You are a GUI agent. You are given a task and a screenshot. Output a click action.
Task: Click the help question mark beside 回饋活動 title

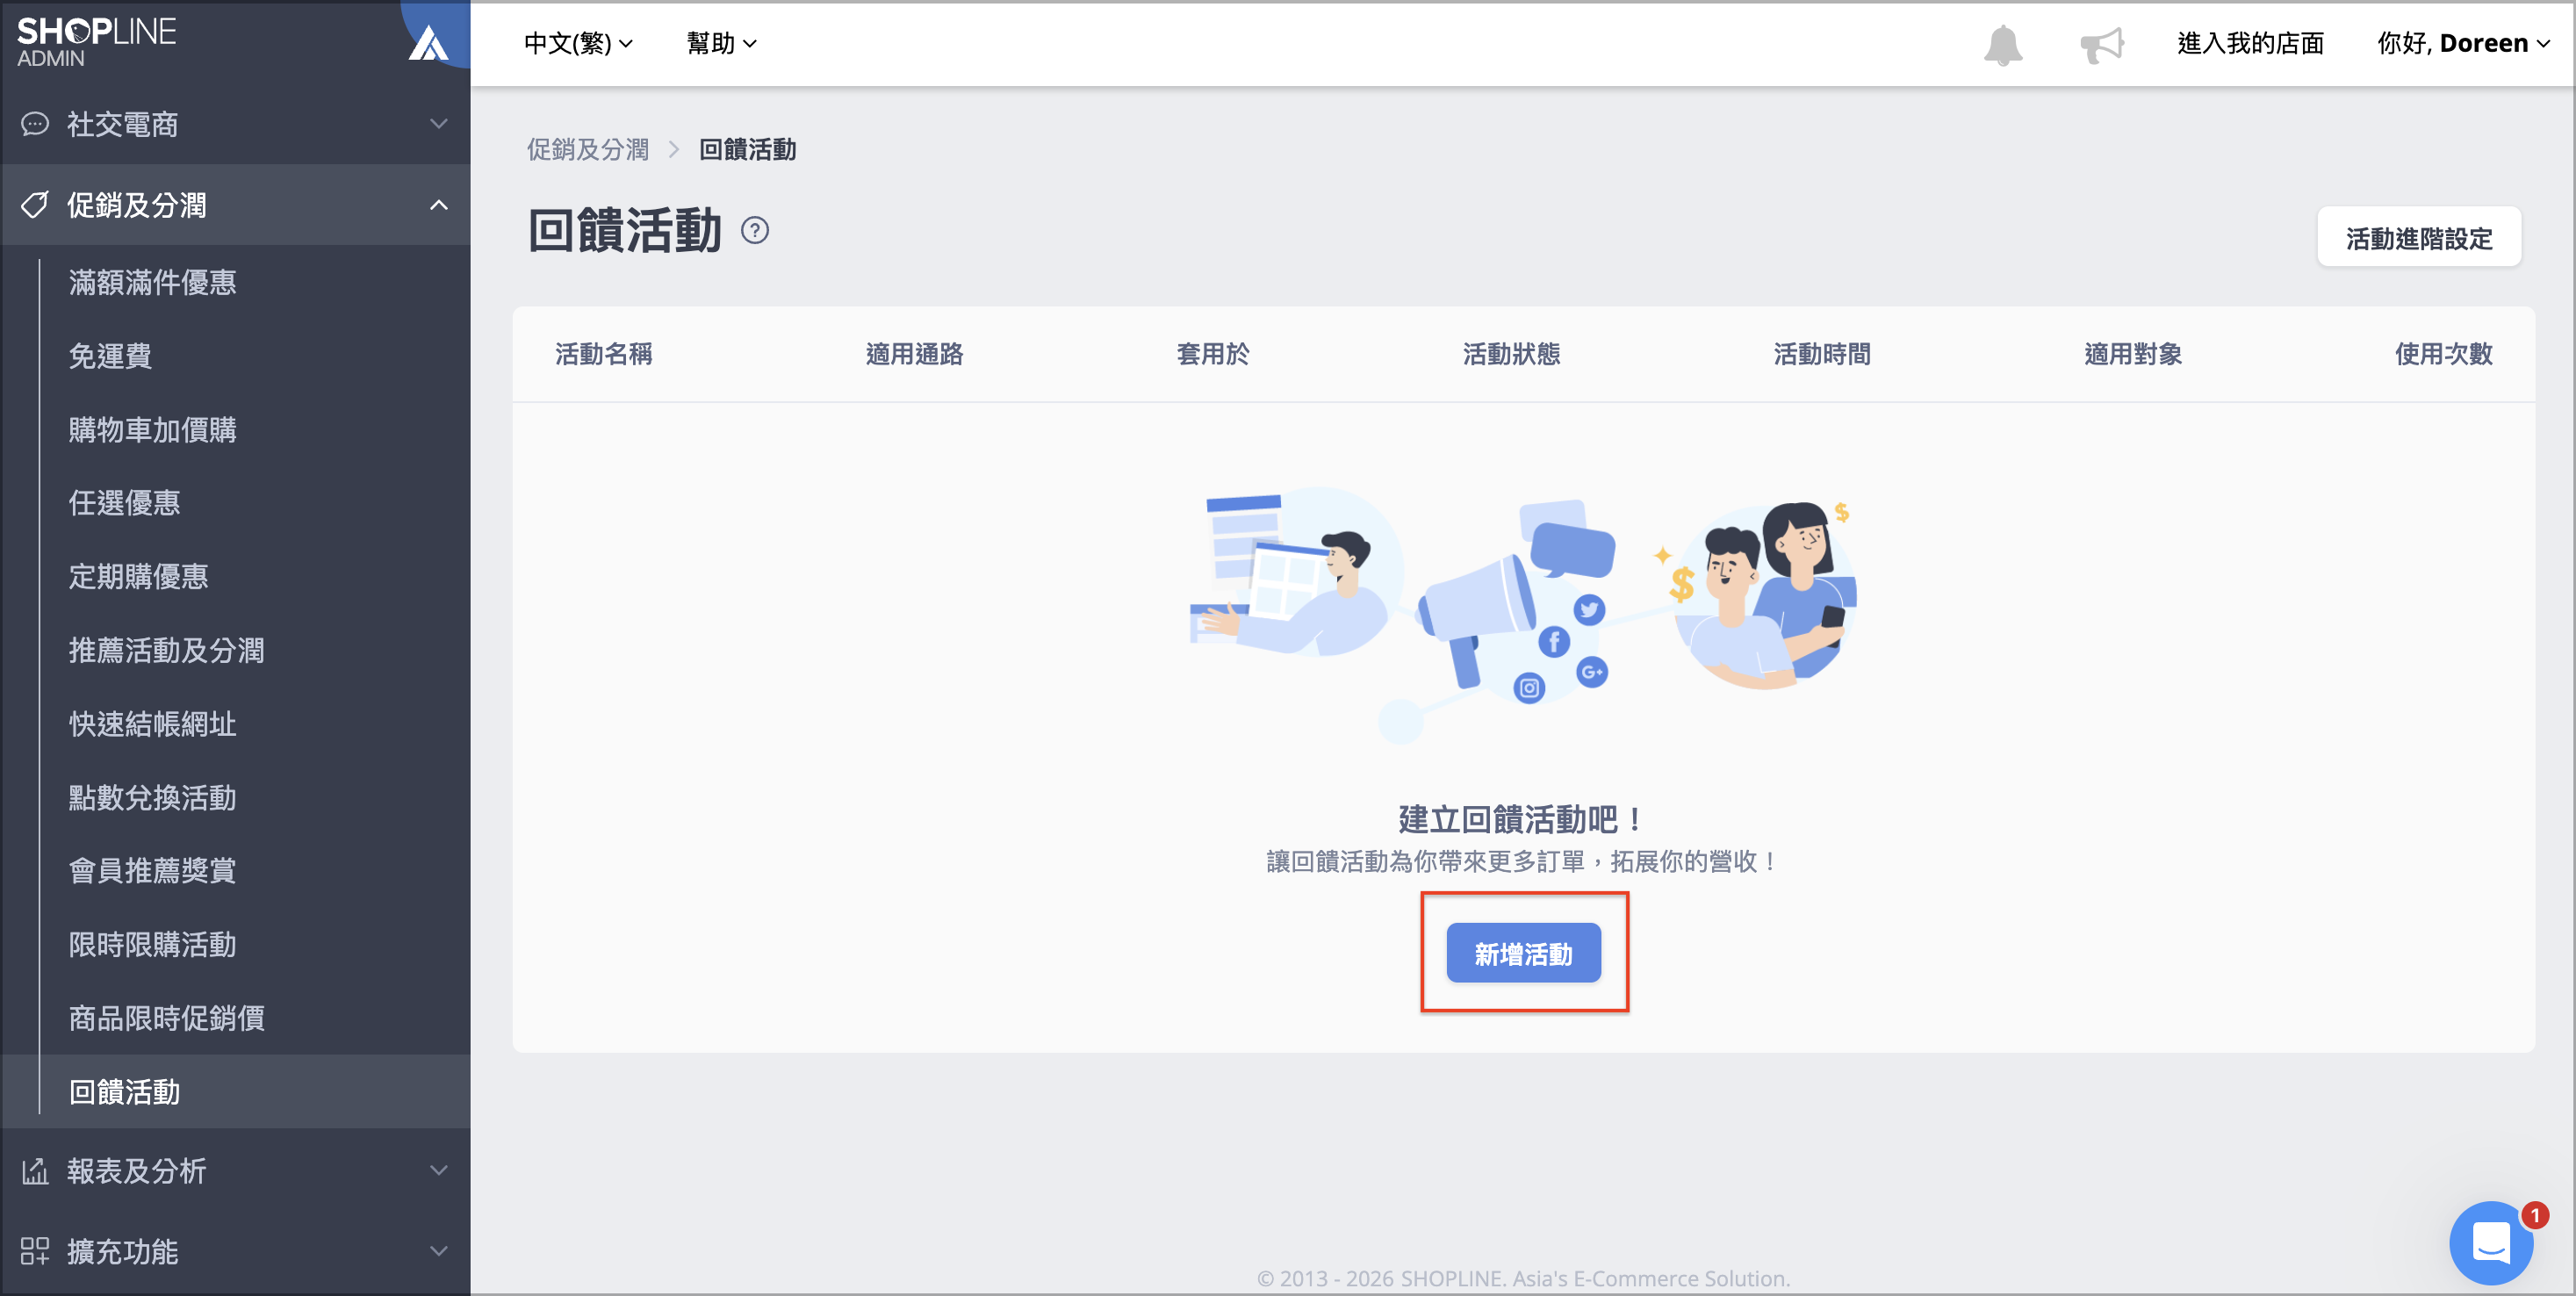click(x=755, y=231)
